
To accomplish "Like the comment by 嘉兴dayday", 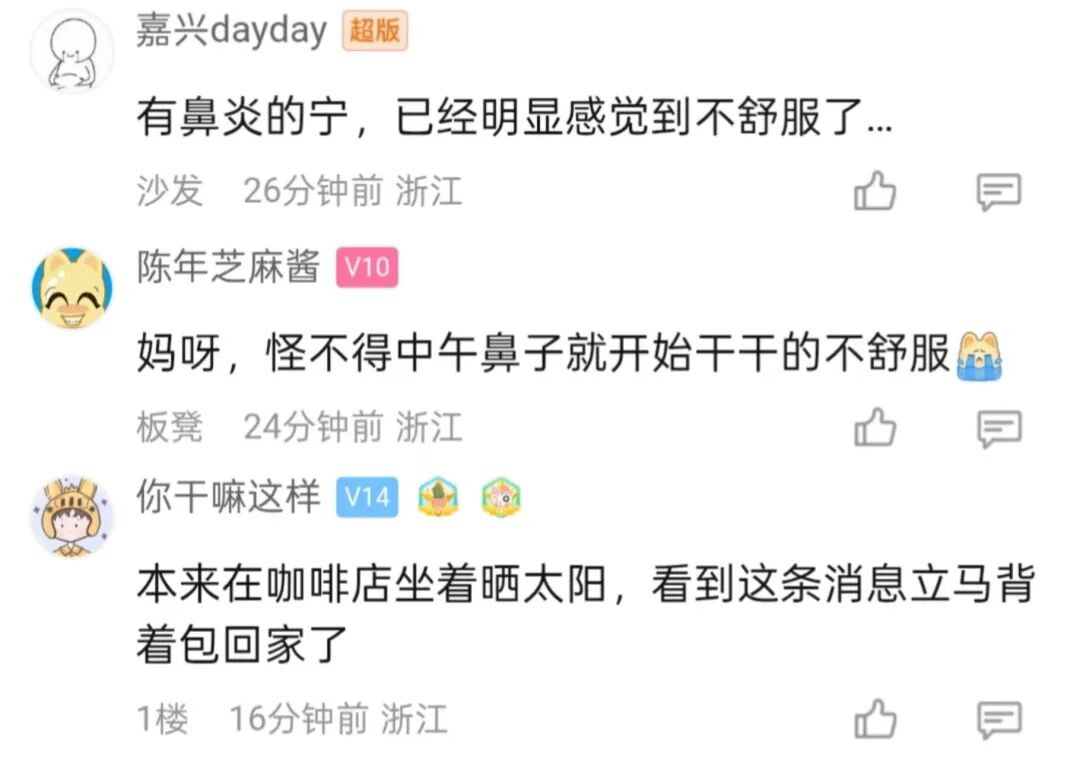I will (x=875, y=191).
